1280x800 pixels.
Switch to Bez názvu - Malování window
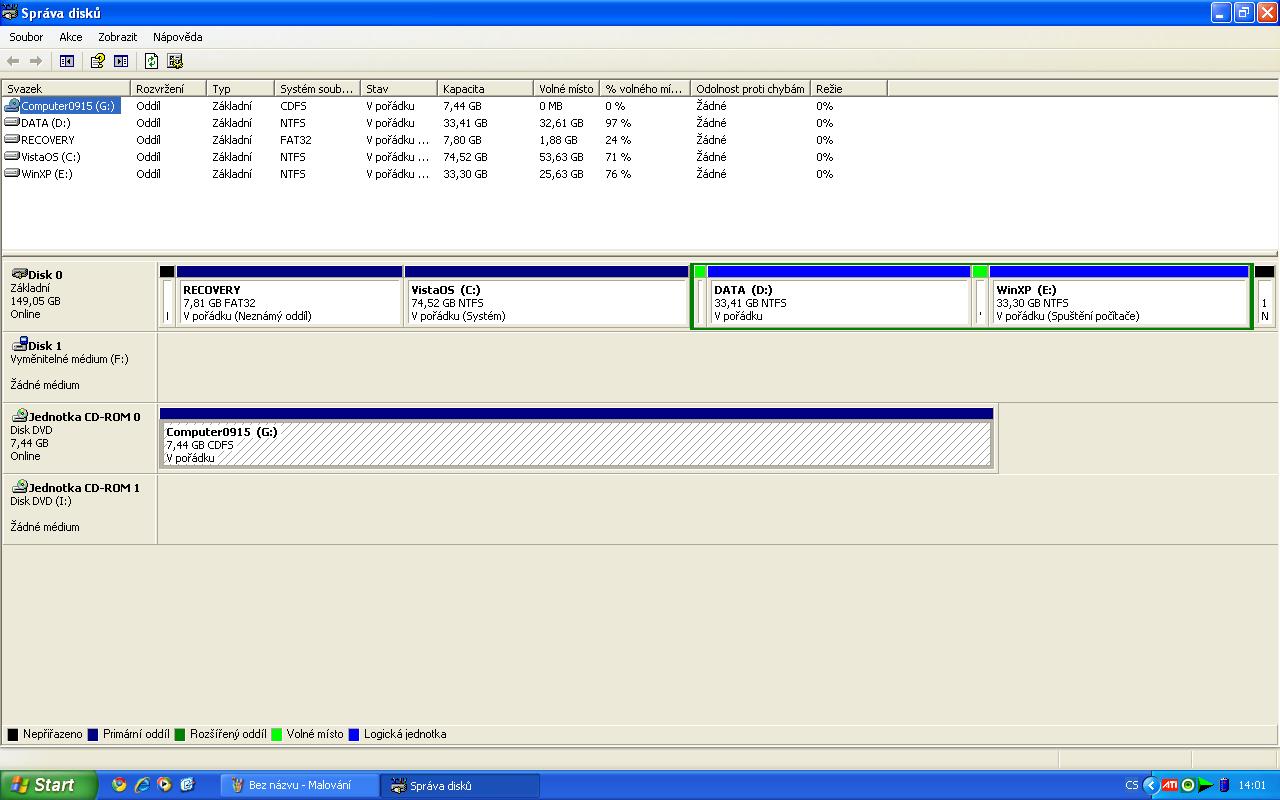(x=299, y=785)
